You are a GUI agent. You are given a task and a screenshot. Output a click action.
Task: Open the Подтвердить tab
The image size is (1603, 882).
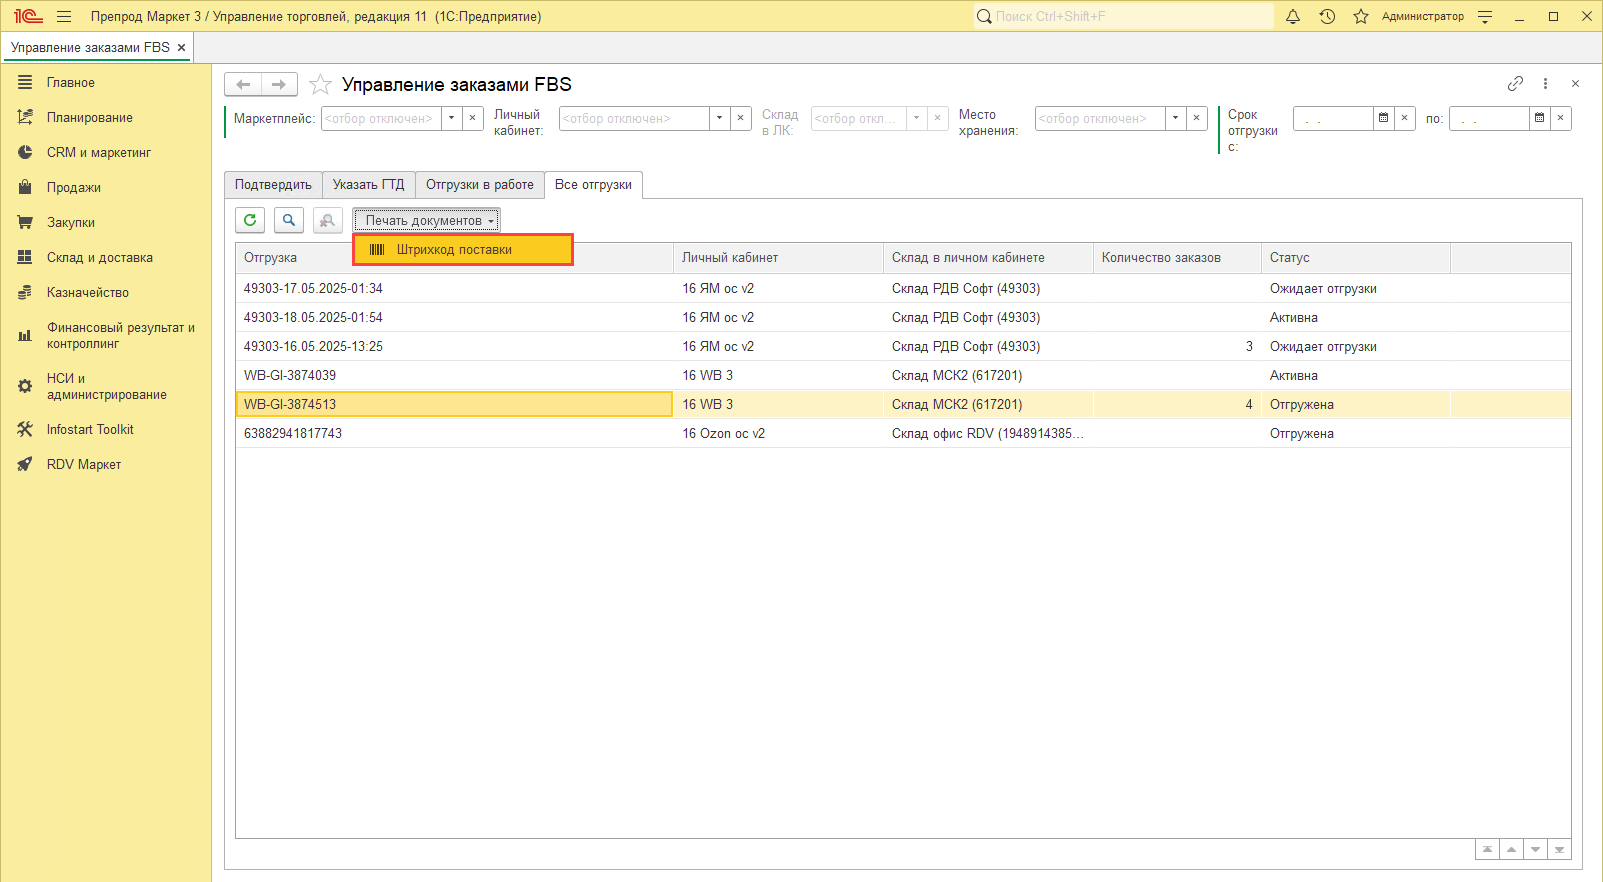[273, 185]
